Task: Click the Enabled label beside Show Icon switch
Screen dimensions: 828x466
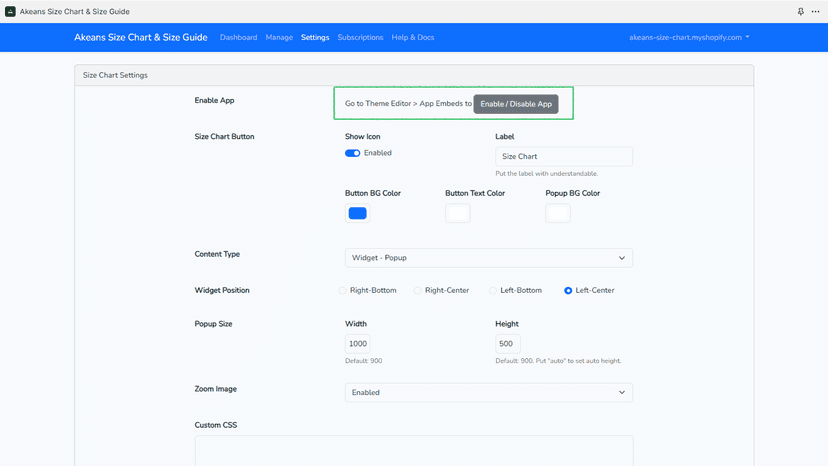Action: coord(378,153)
